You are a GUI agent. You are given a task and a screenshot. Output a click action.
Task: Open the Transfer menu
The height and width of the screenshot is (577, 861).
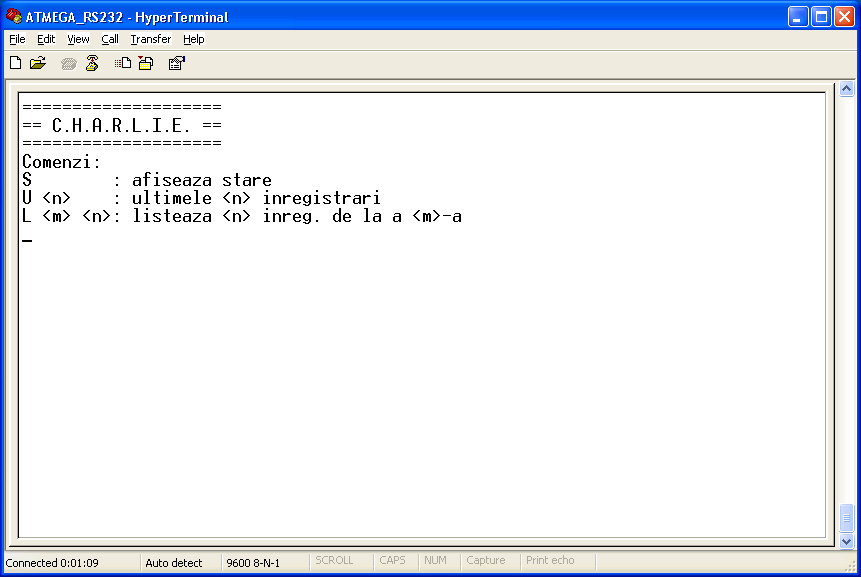(x=150, y=39)
